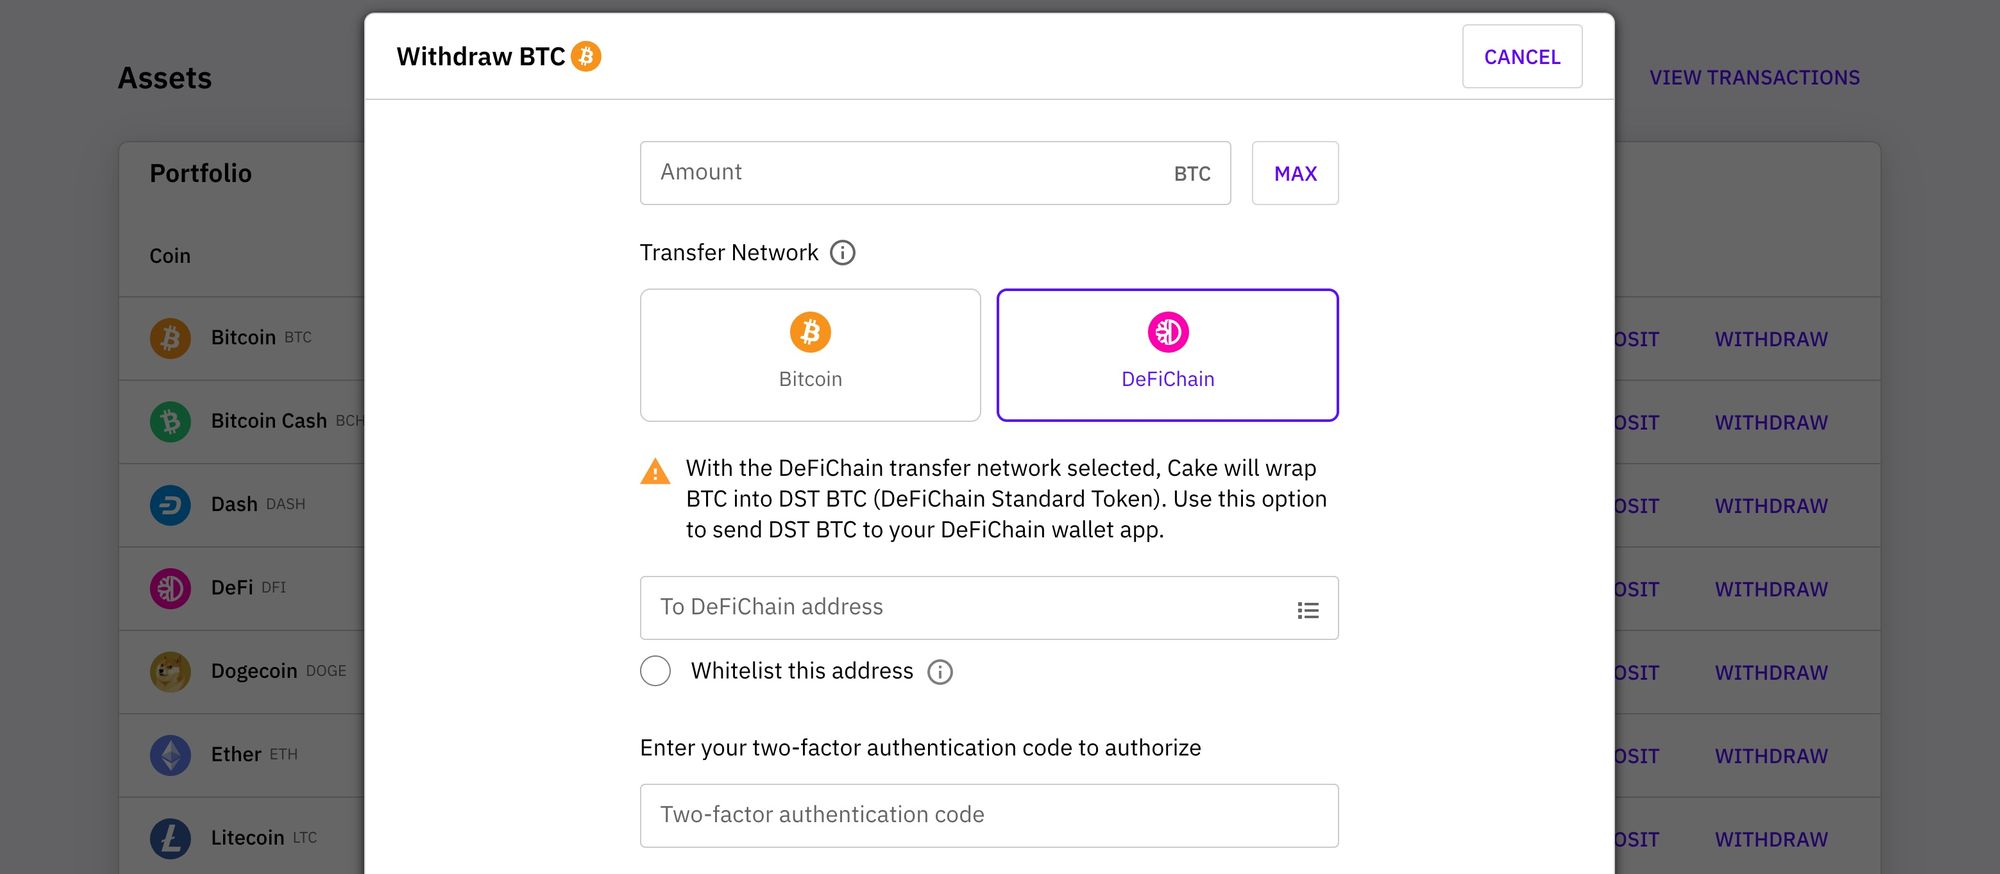The image size is (2000, 874).
Task: Click the Litecoin coin icon
Action: click(x=170, y=838)
